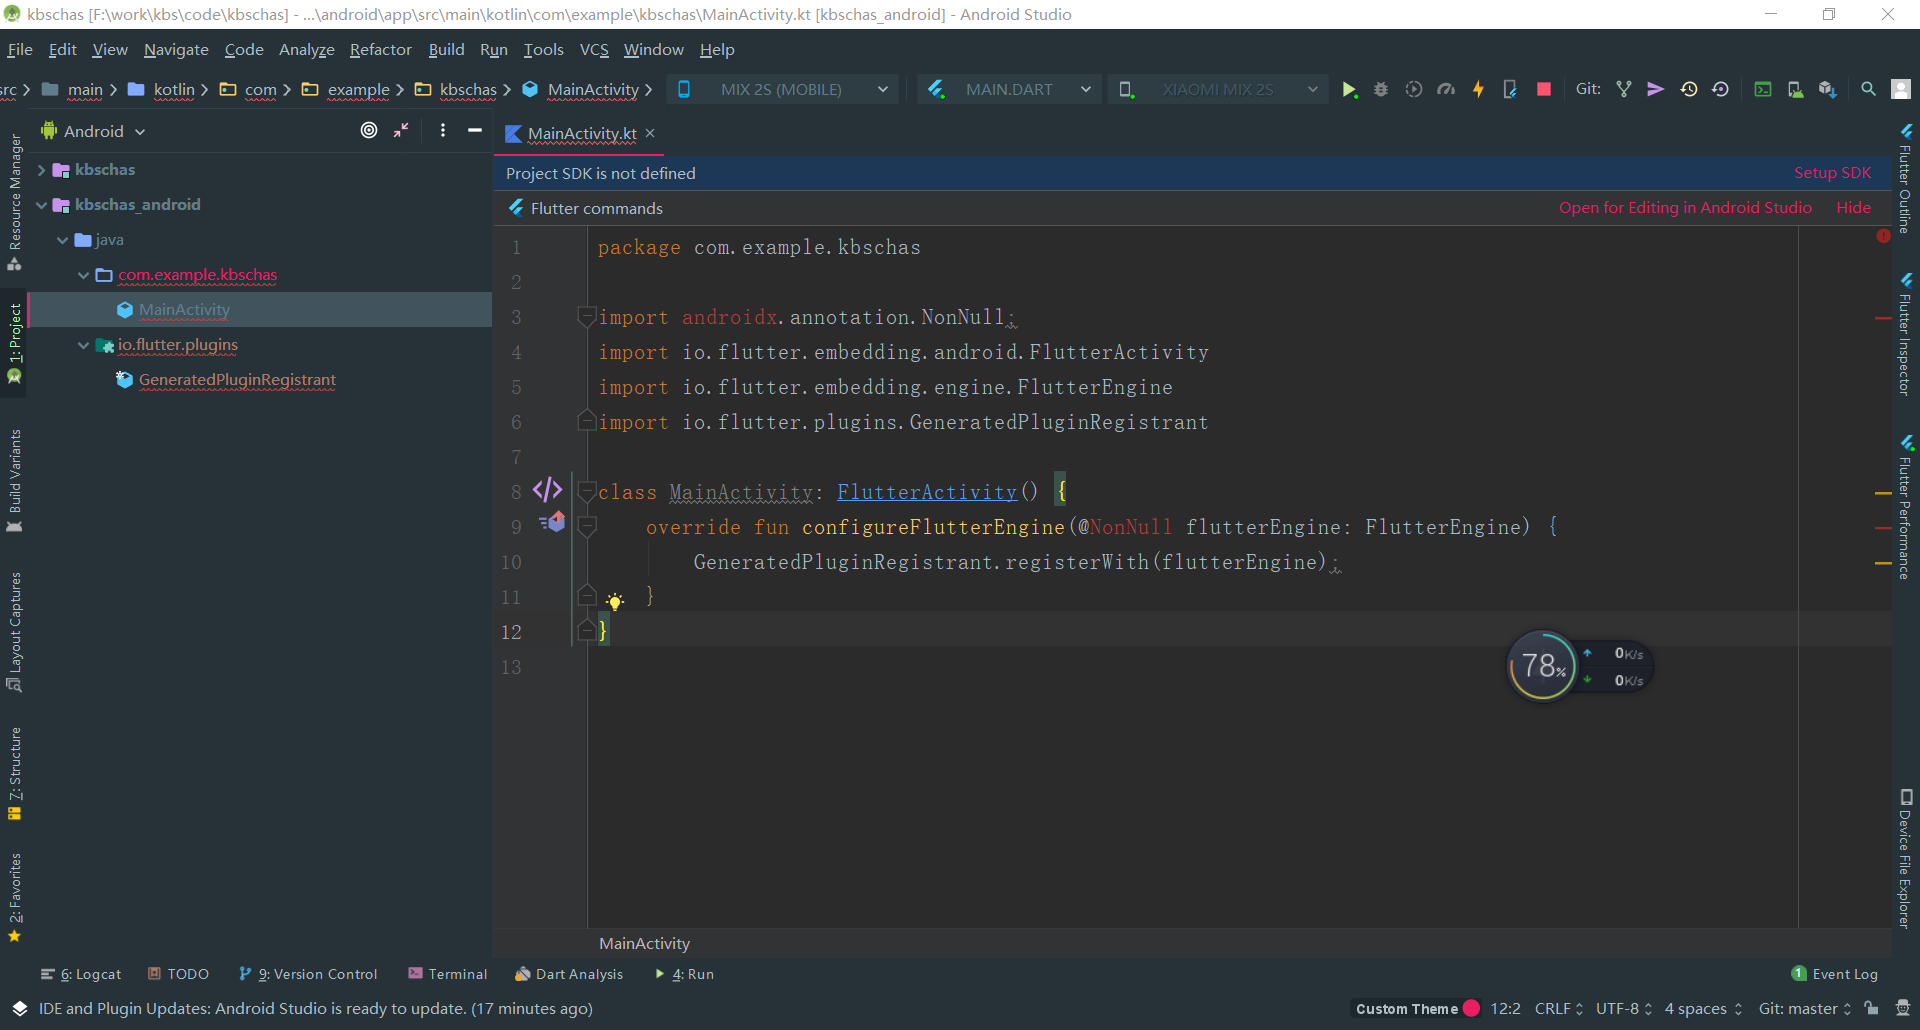
Task: Open the Android project view dropdown
Action: pyautogui.click(x=93, y=131)
